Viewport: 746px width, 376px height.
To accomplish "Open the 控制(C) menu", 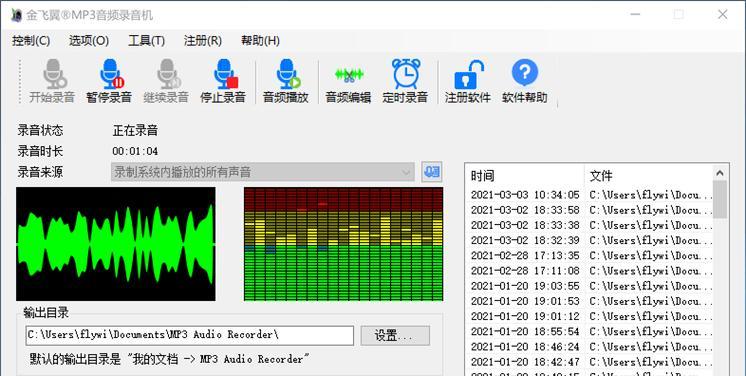I will [31, 41].
